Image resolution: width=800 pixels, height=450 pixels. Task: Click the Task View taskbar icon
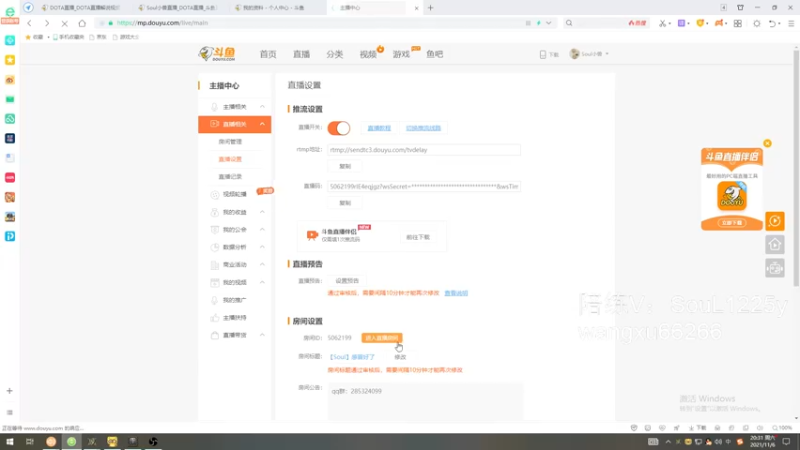click(x=30, y=441)
